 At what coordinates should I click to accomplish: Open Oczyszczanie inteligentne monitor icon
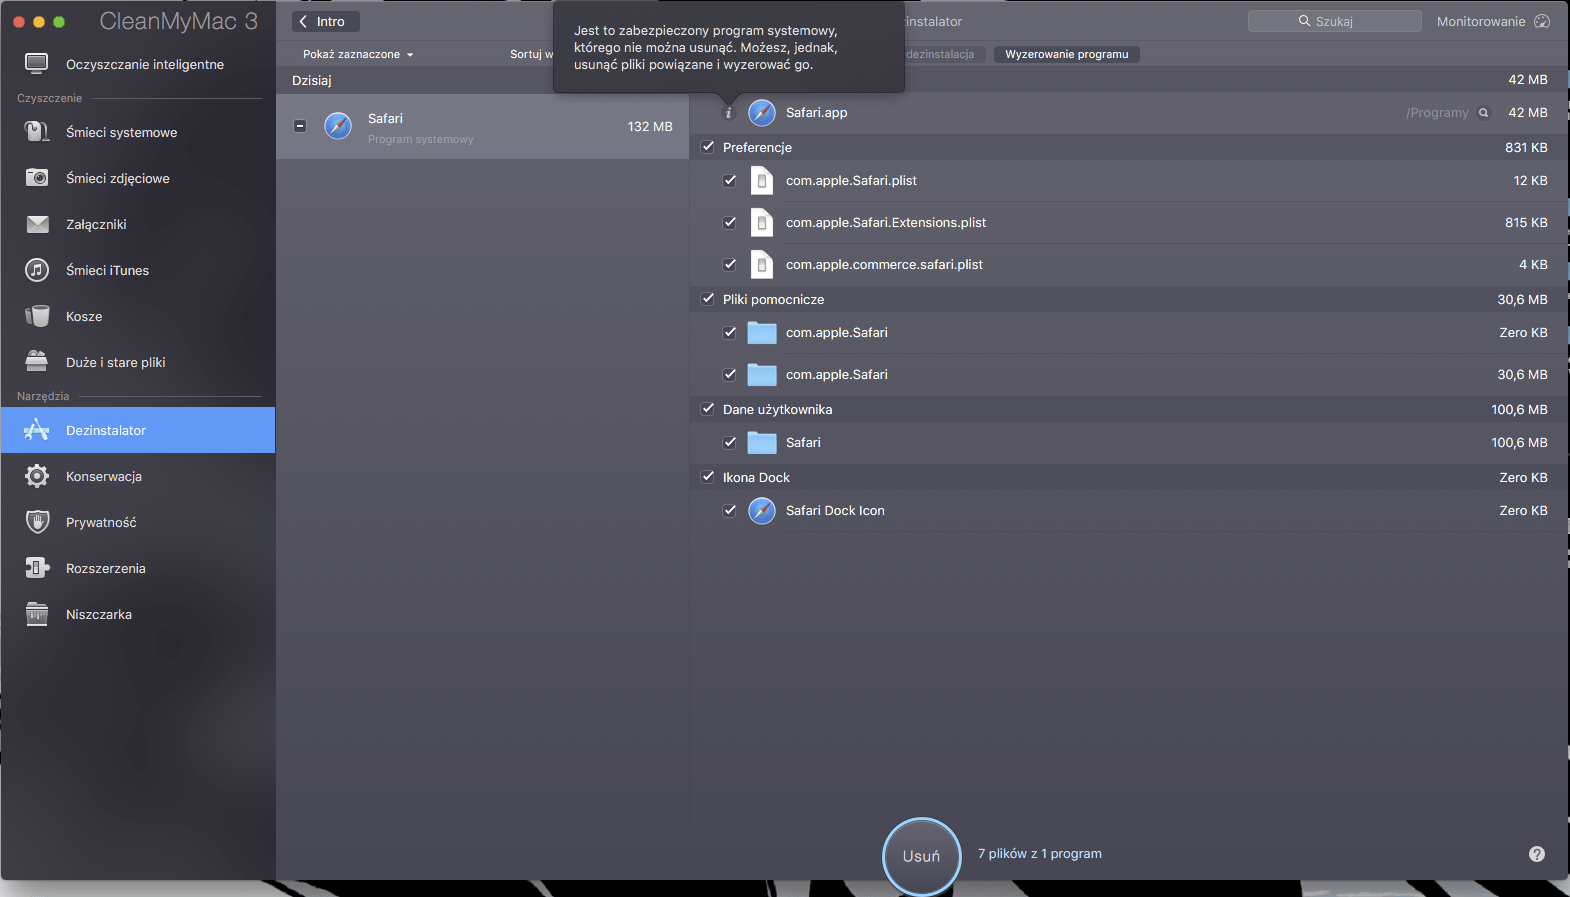pos(37,64)
